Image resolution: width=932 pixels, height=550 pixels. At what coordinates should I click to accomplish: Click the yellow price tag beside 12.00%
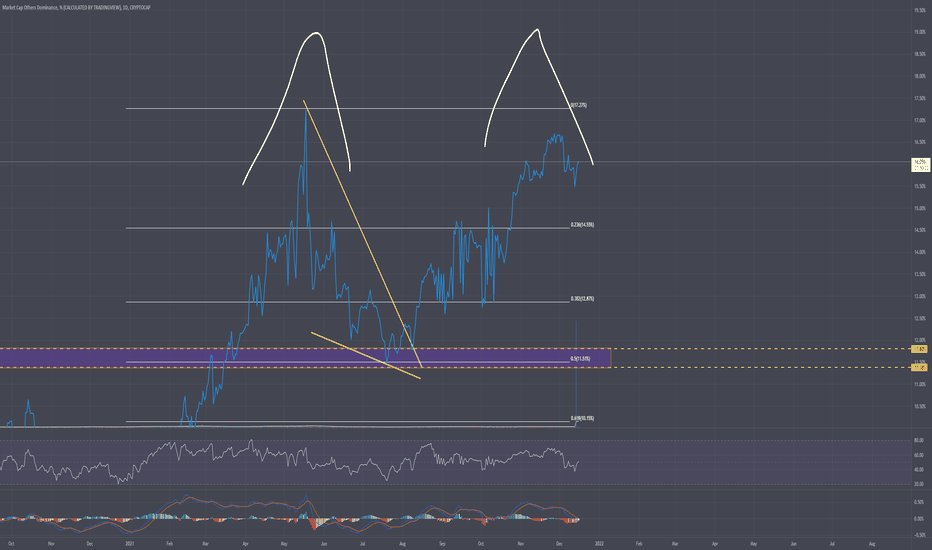920,349
